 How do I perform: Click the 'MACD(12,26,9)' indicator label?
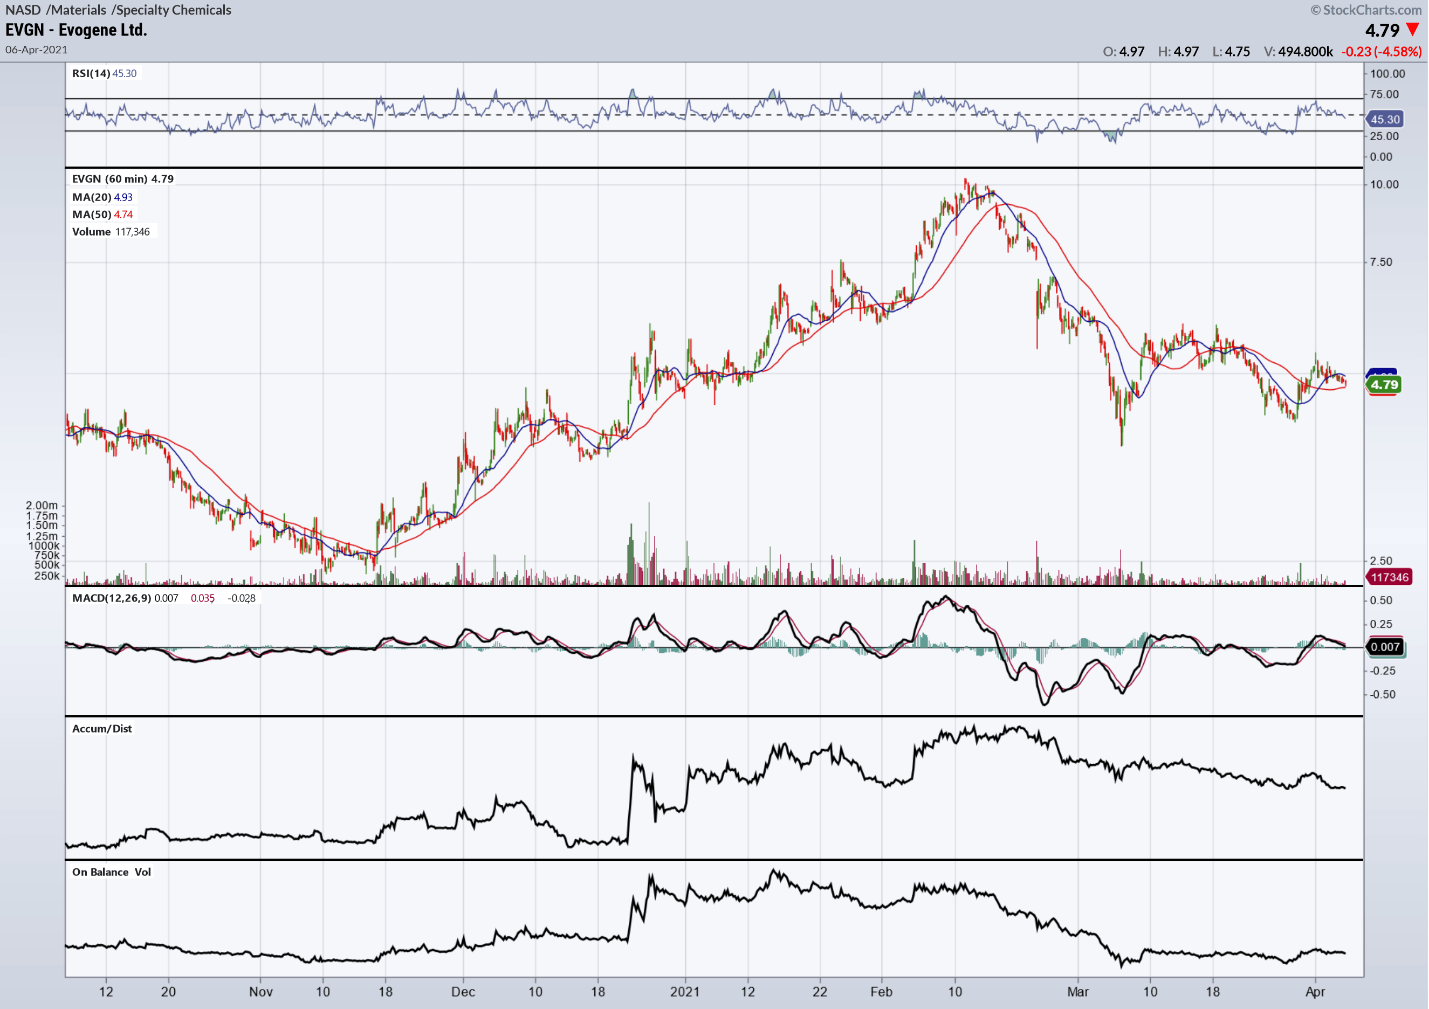click(x=111, y=598)
